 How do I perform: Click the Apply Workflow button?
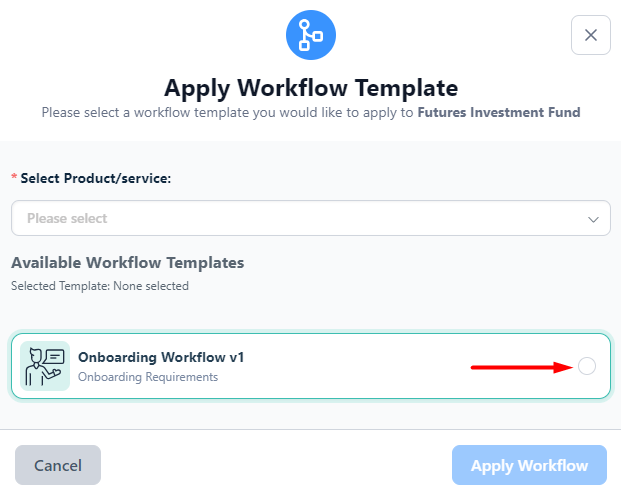[529, 465]
